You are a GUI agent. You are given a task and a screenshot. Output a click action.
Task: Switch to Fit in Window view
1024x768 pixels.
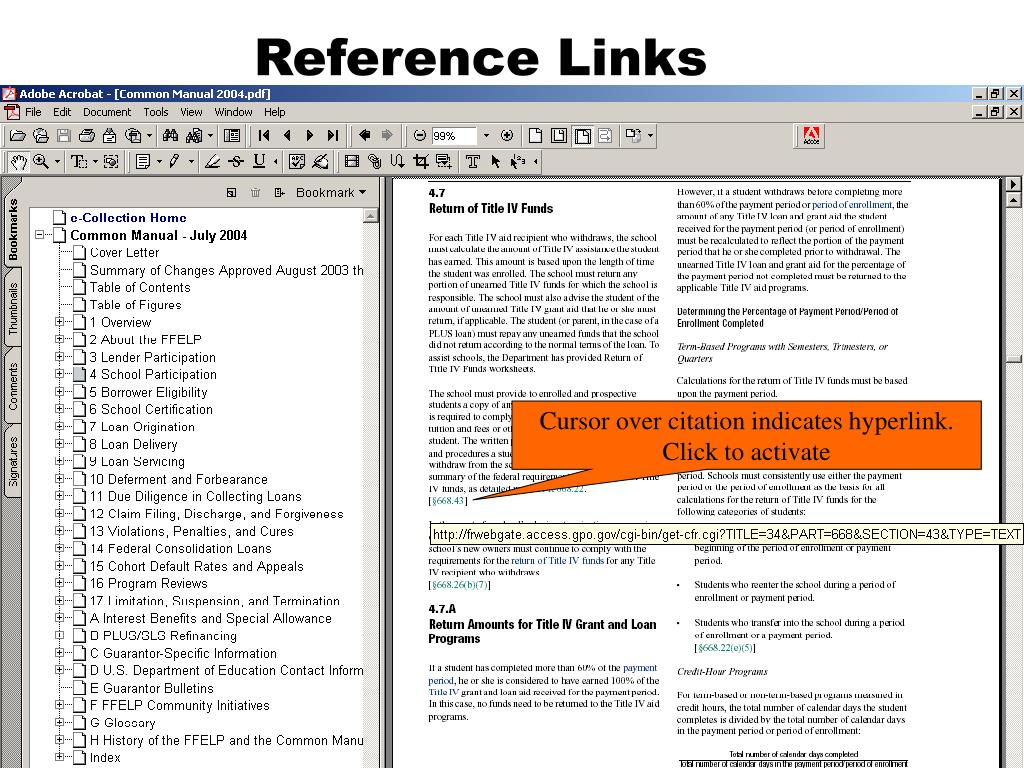click(559, 136)
